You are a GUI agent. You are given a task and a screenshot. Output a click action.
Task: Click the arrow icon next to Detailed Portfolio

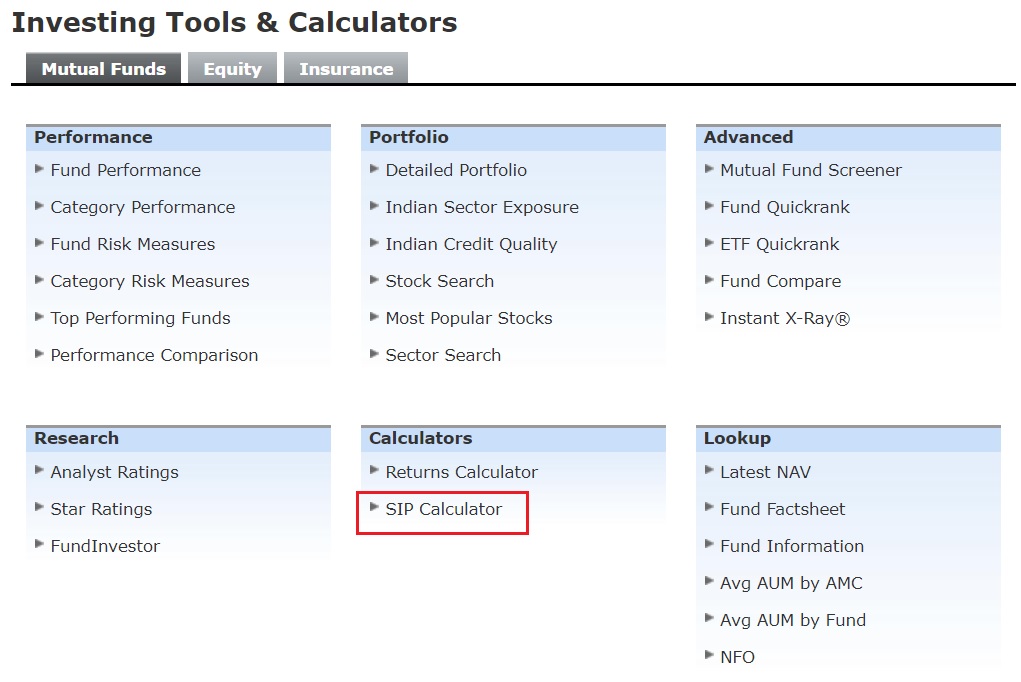tap(375, 169)
